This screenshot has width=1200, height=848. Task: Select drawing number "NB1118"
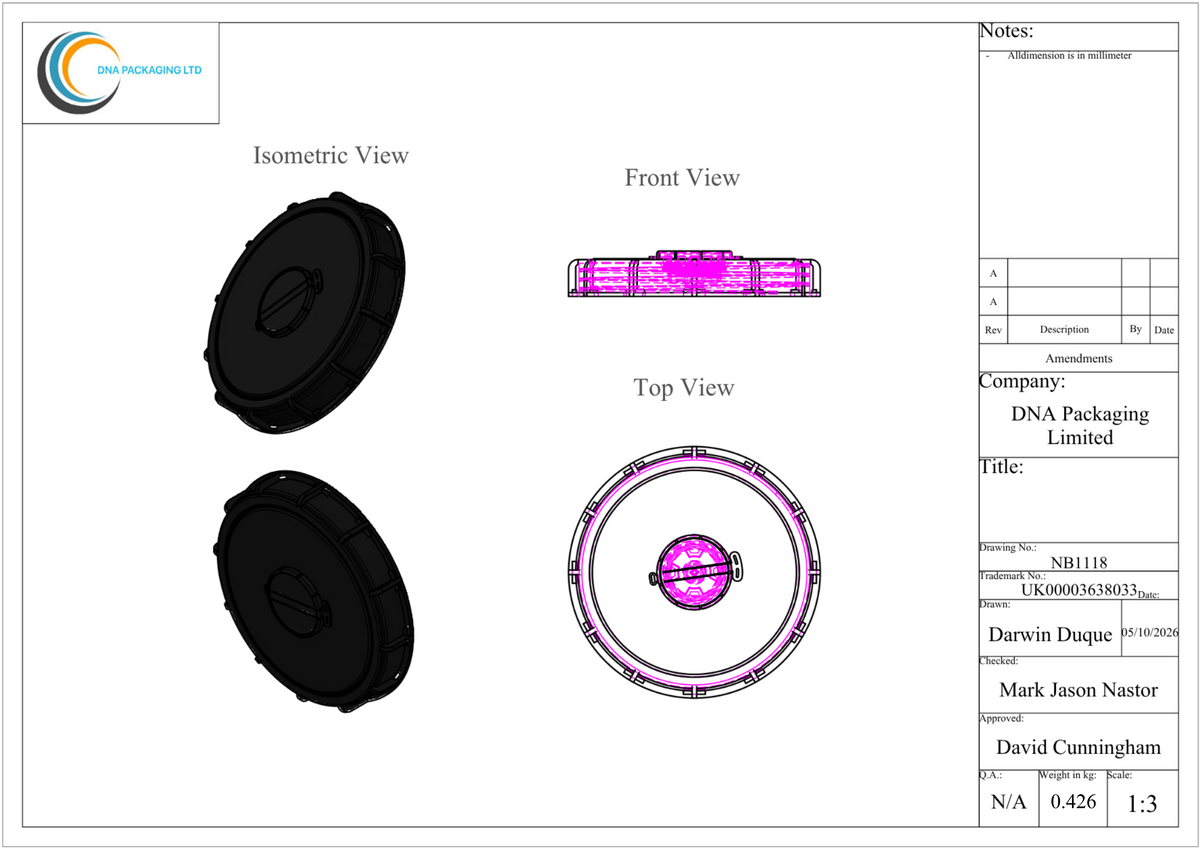point(1080,562)
